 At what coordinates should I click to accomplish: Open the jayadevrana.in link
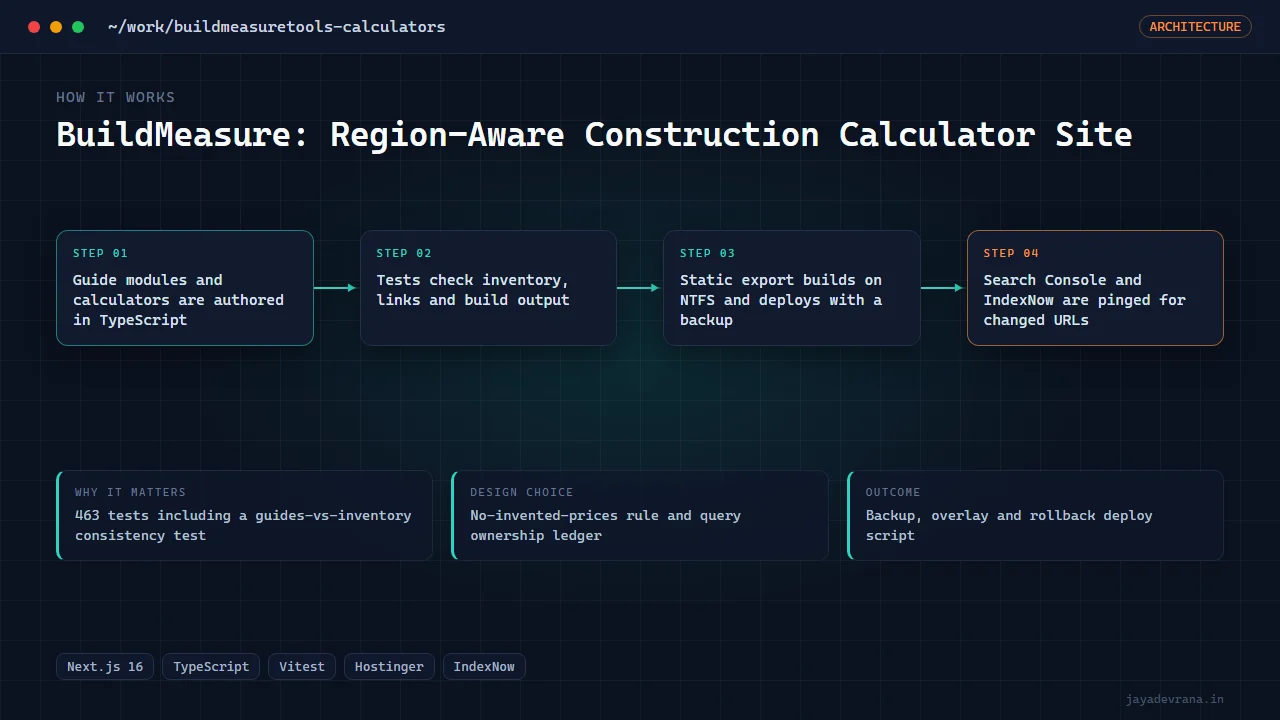pos(1174,699)
